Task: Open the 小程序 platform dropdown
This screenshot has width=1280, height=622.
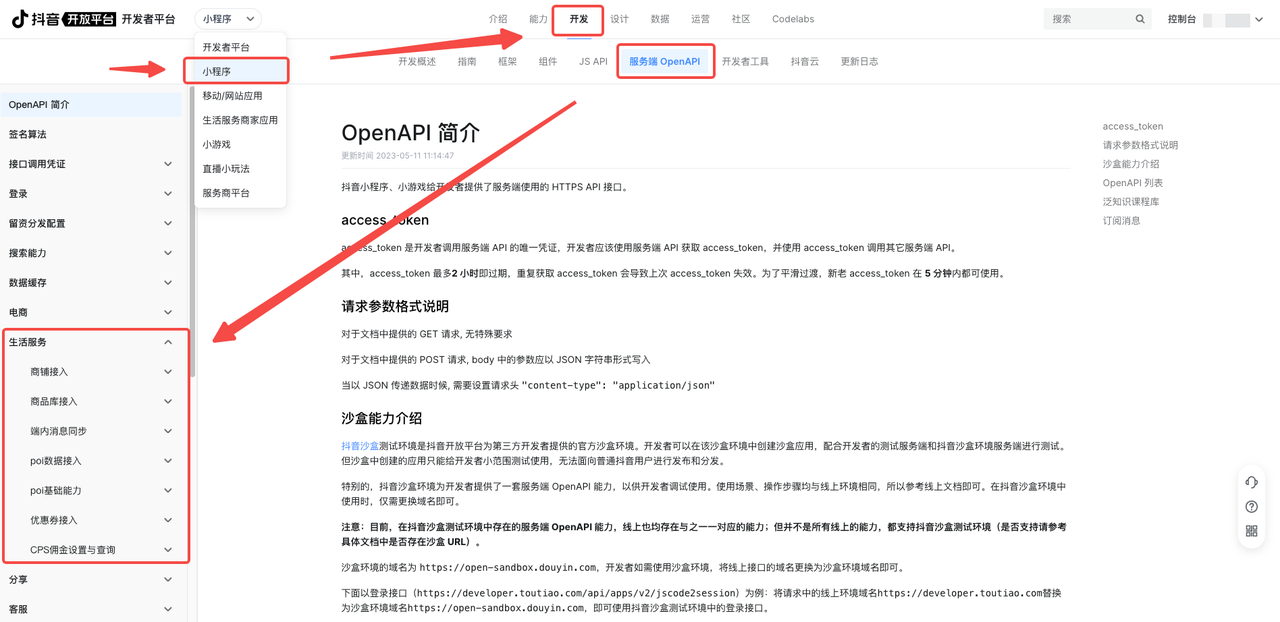Action: (228, 19)
